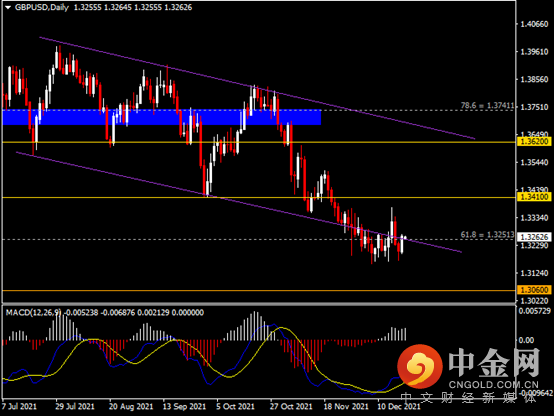Select the 1.31240 price scale value

coord(535,273)
